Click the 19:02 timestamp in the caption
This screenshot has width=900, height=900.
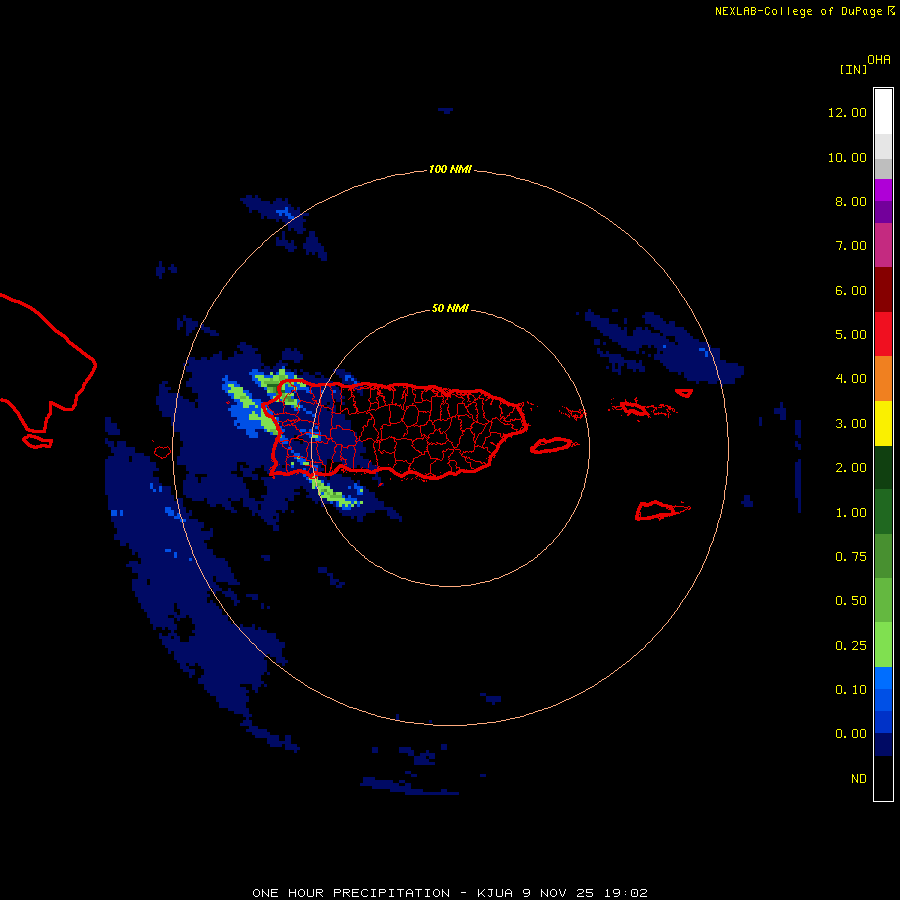(x=626, y=893)
